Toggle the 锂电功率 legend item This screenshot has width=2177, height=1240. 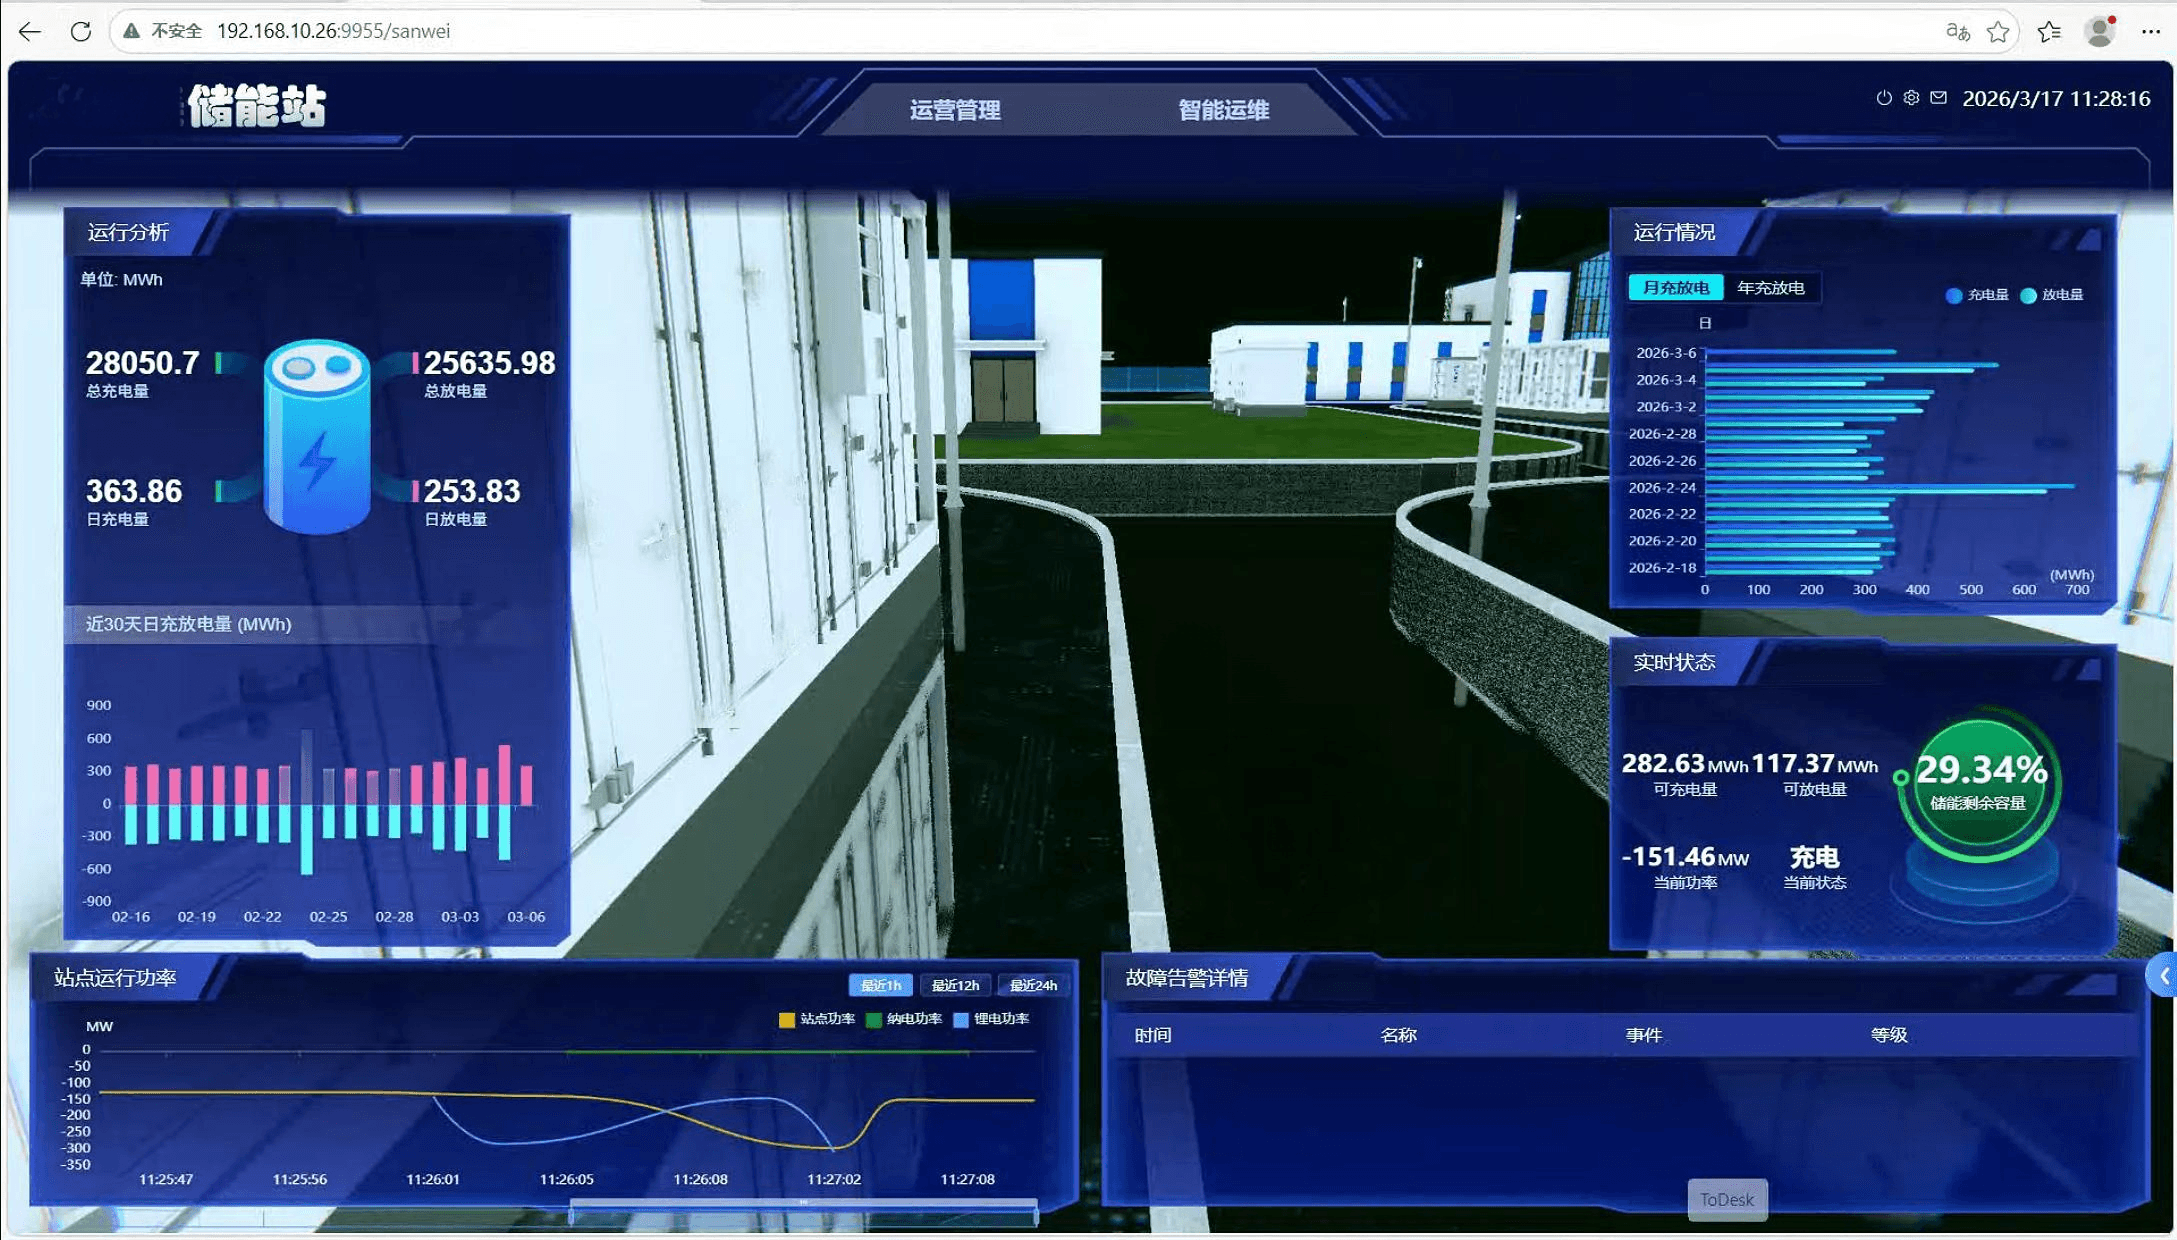point(990,1019)
